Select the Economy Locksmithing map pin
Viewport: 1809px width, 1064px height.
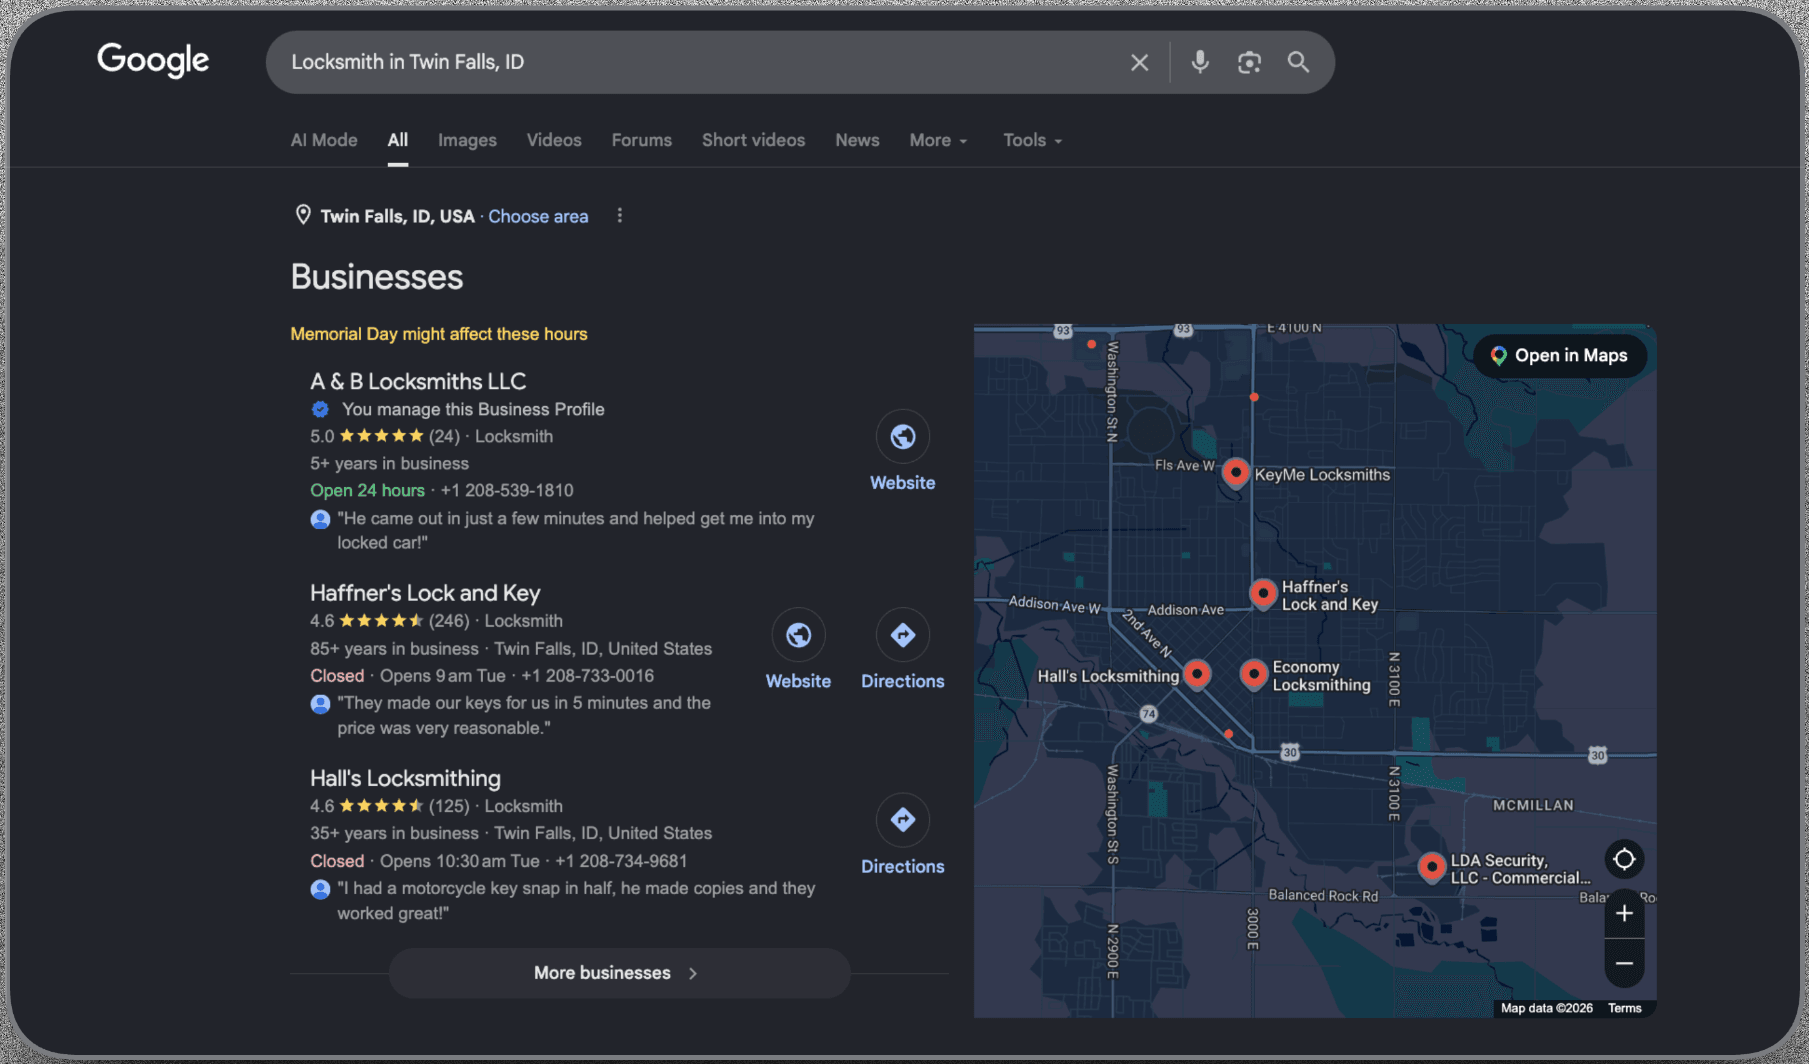coord(1254,674)
